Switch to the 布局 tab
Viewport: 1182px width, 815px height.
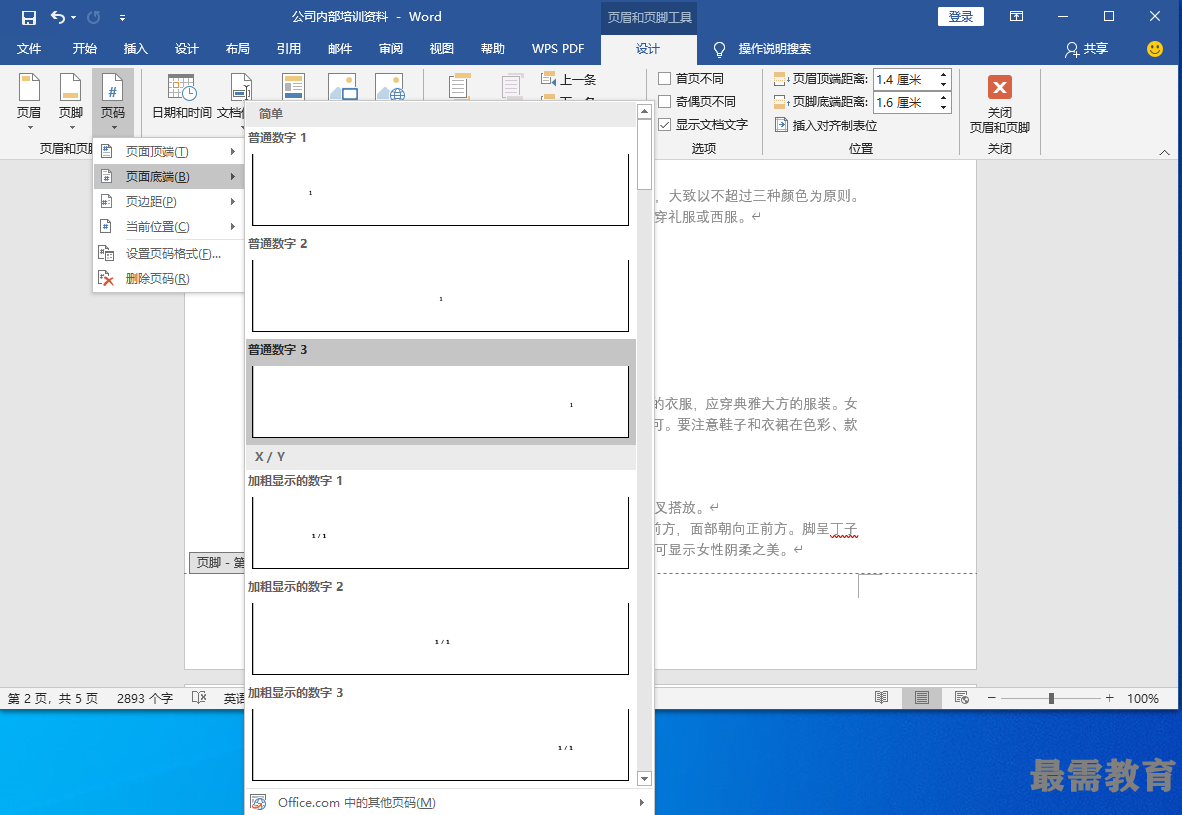[x=237, y=49]
